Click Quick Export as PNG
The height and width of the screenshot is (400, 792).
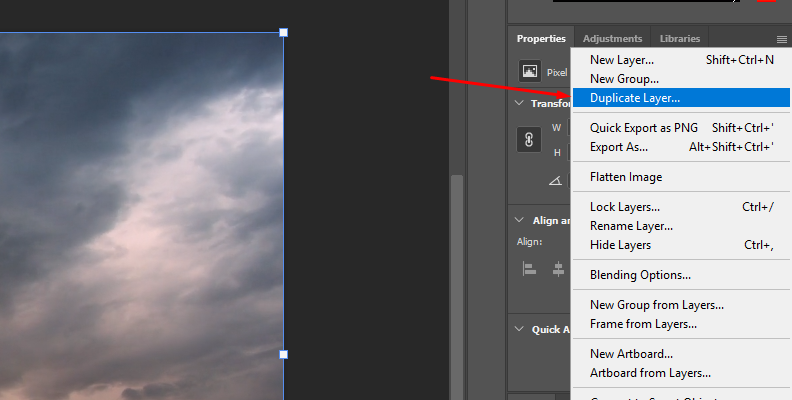point(643,128)
